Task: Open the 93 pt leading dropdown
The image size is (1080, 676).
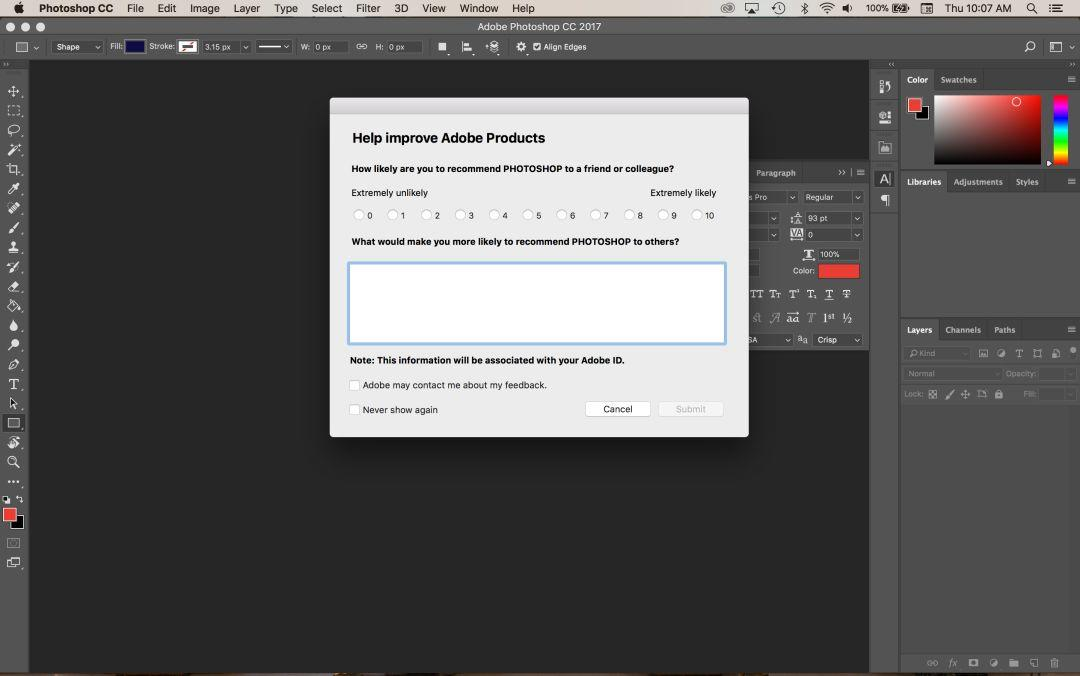Action: click(857, 218)
